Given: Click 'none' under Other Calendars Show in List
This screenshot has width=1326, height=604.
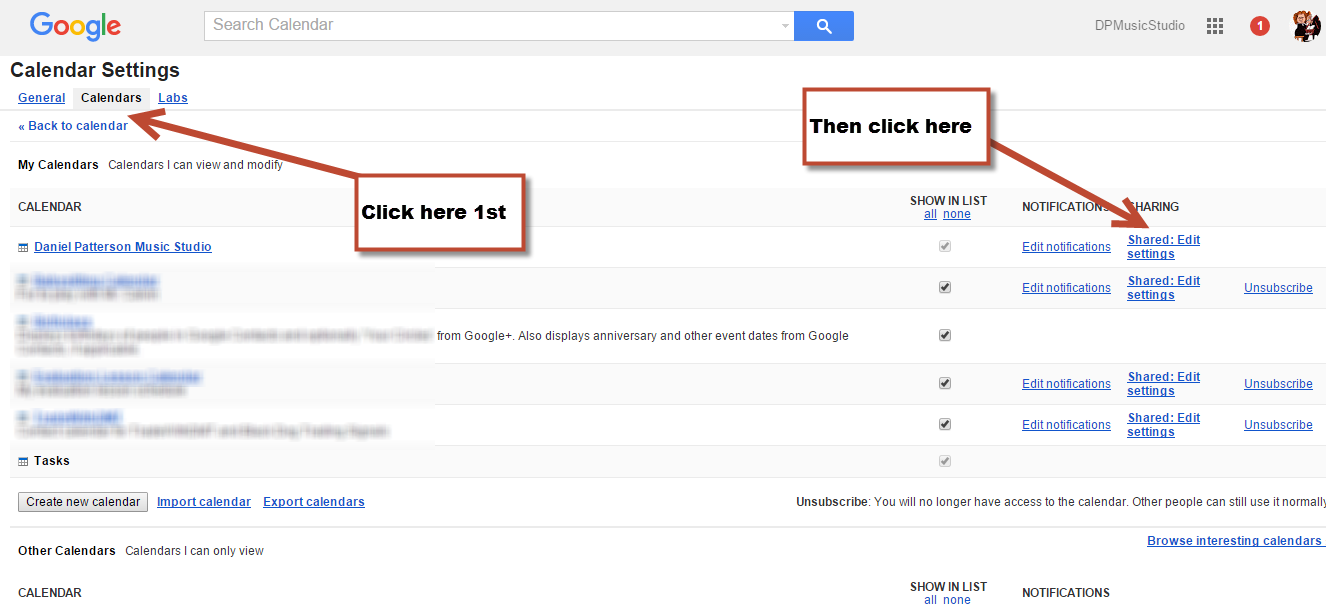Looking at the screenshot, I should tap(957, 600).
